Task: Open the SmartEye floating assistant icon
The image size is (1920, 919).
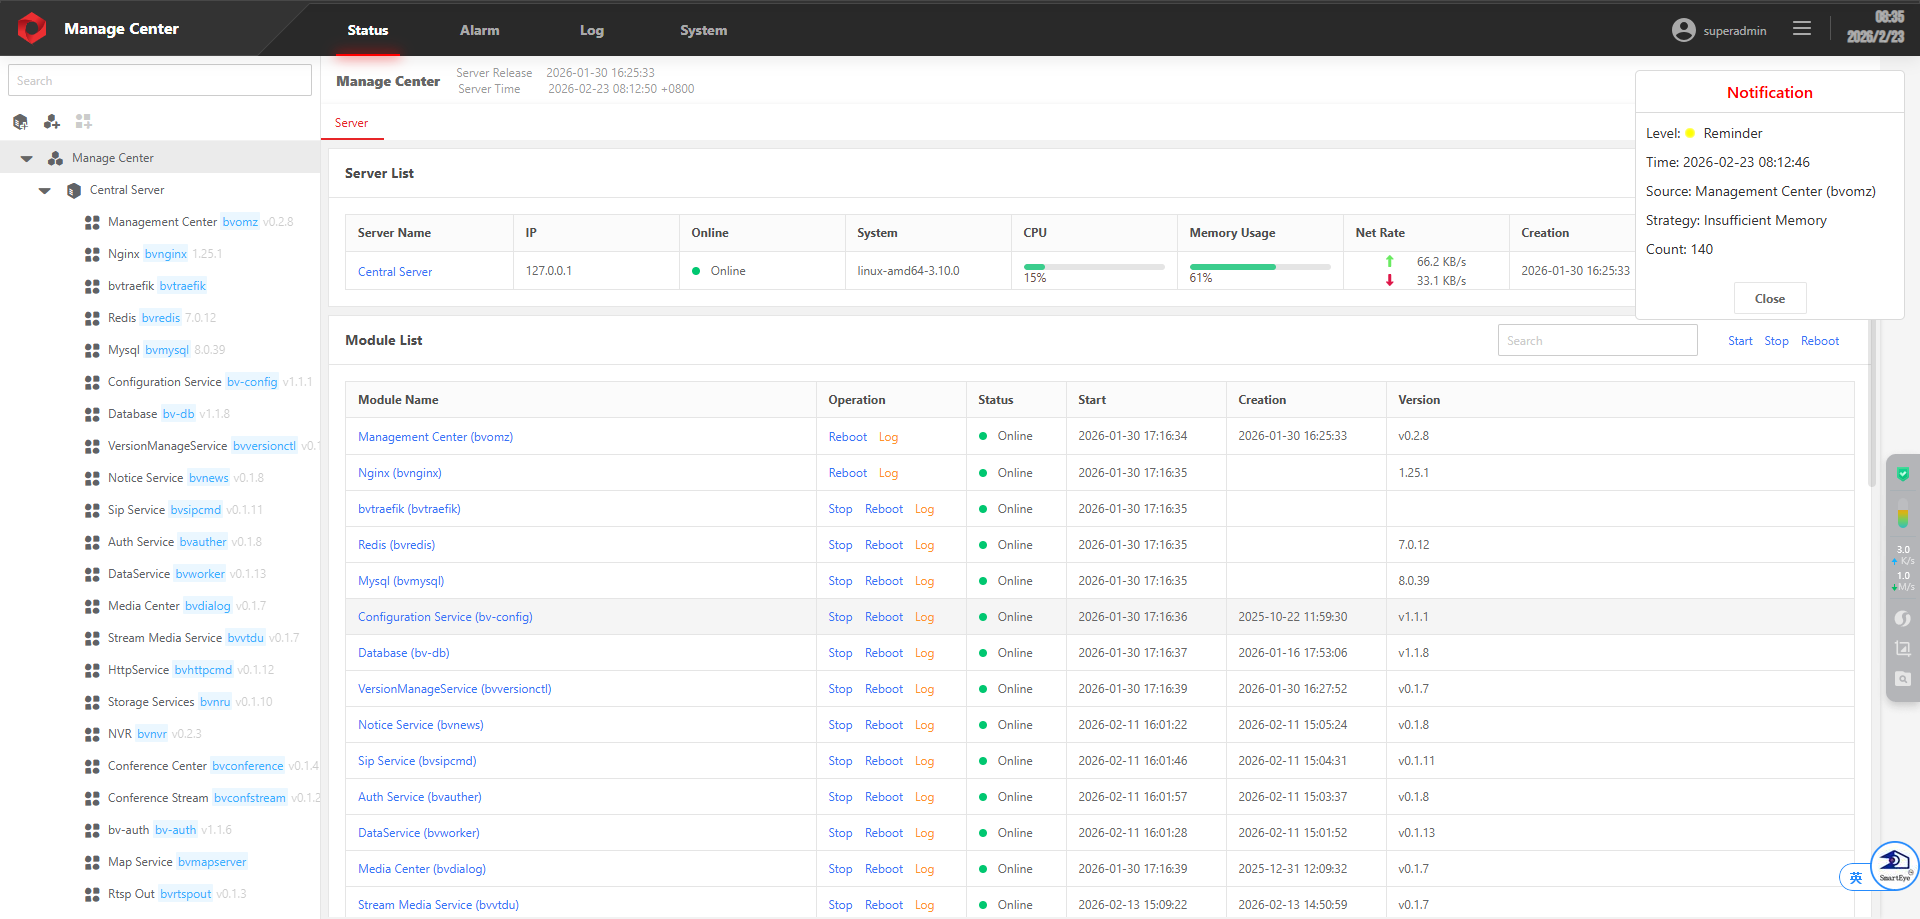Action: click(1894, 864)
